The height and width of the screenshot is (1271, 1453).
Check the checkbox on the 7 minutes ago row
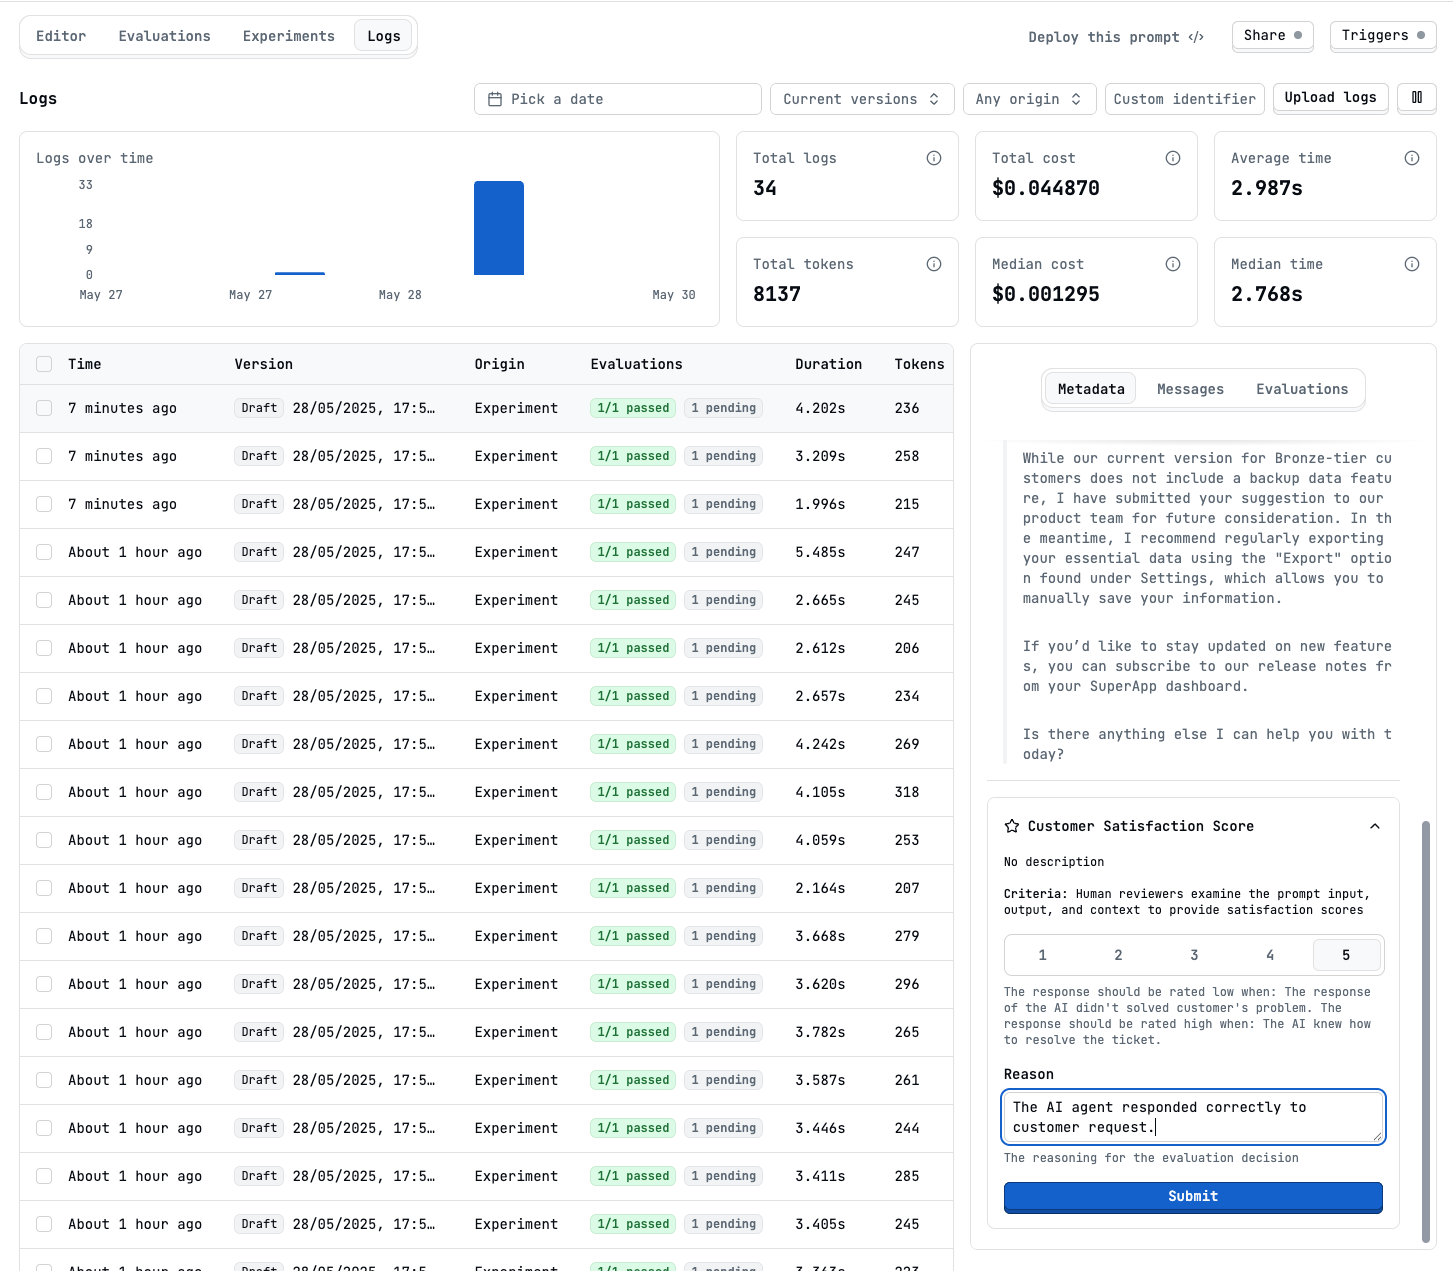(x=44, y=408)
